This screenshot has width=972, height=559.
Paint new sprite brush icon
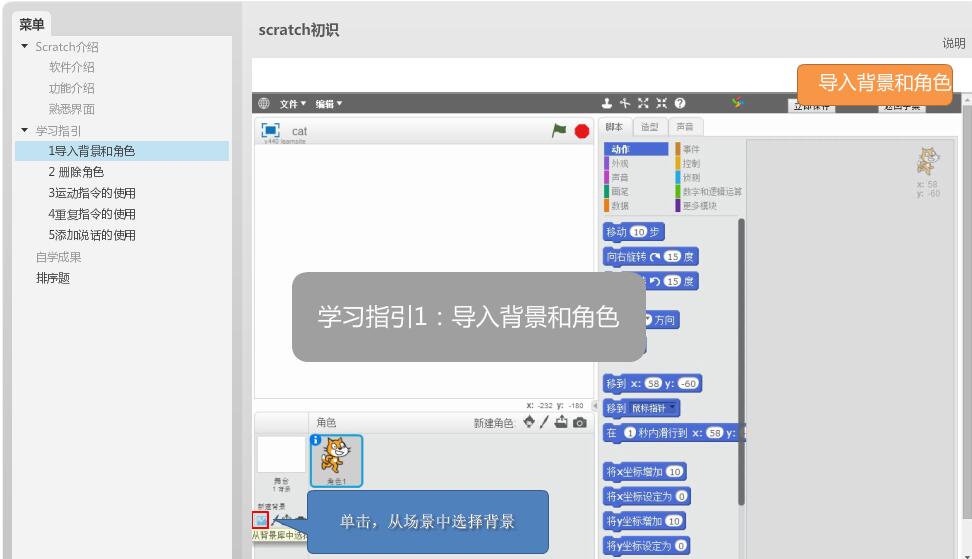point(544,422)
